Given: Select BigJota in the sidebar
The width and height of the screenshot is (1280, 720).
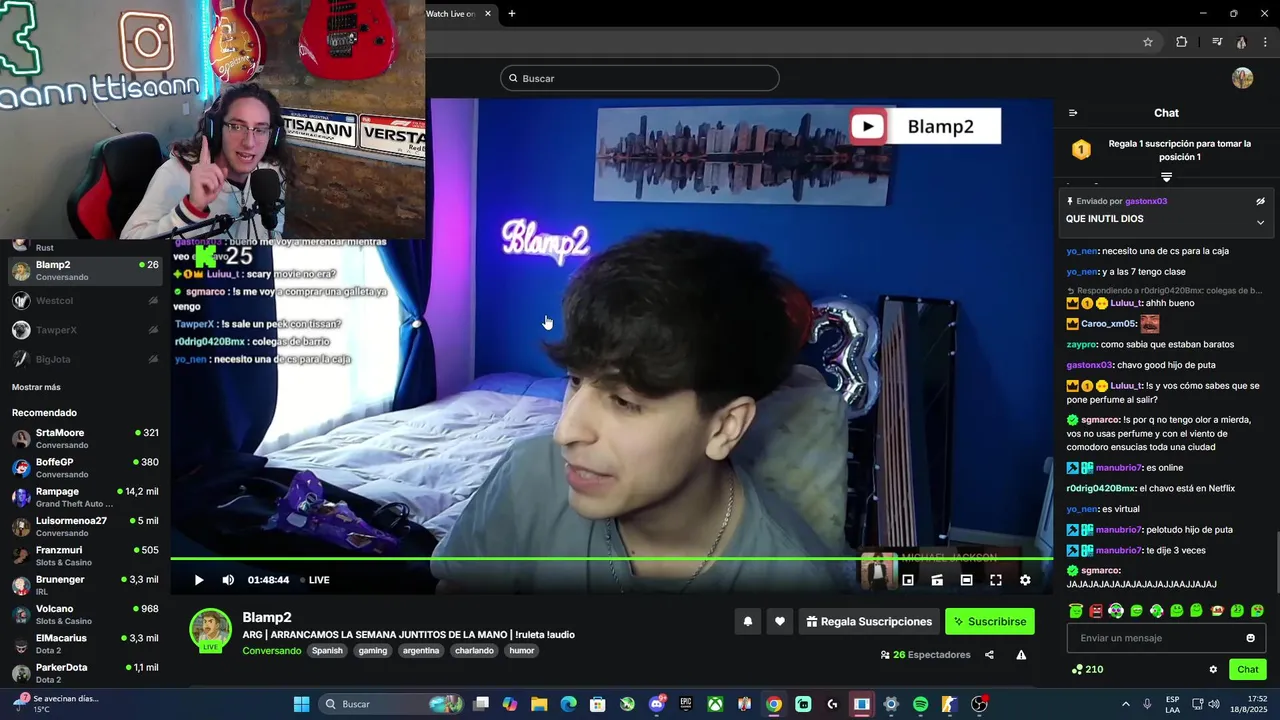Looking at the screenshot, I should (x=85, y=359).
